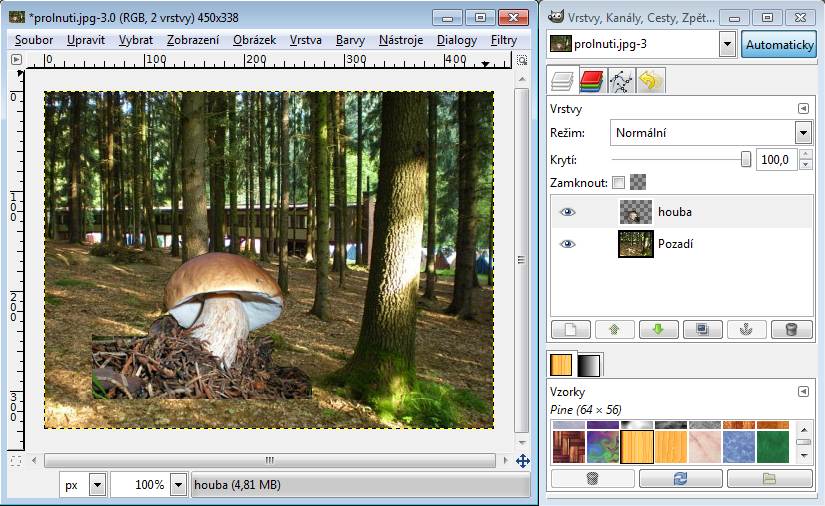The image size is (825, 506).
Task: Toggle visibility of the Pozadí layer
Action: tap(568, 244)
